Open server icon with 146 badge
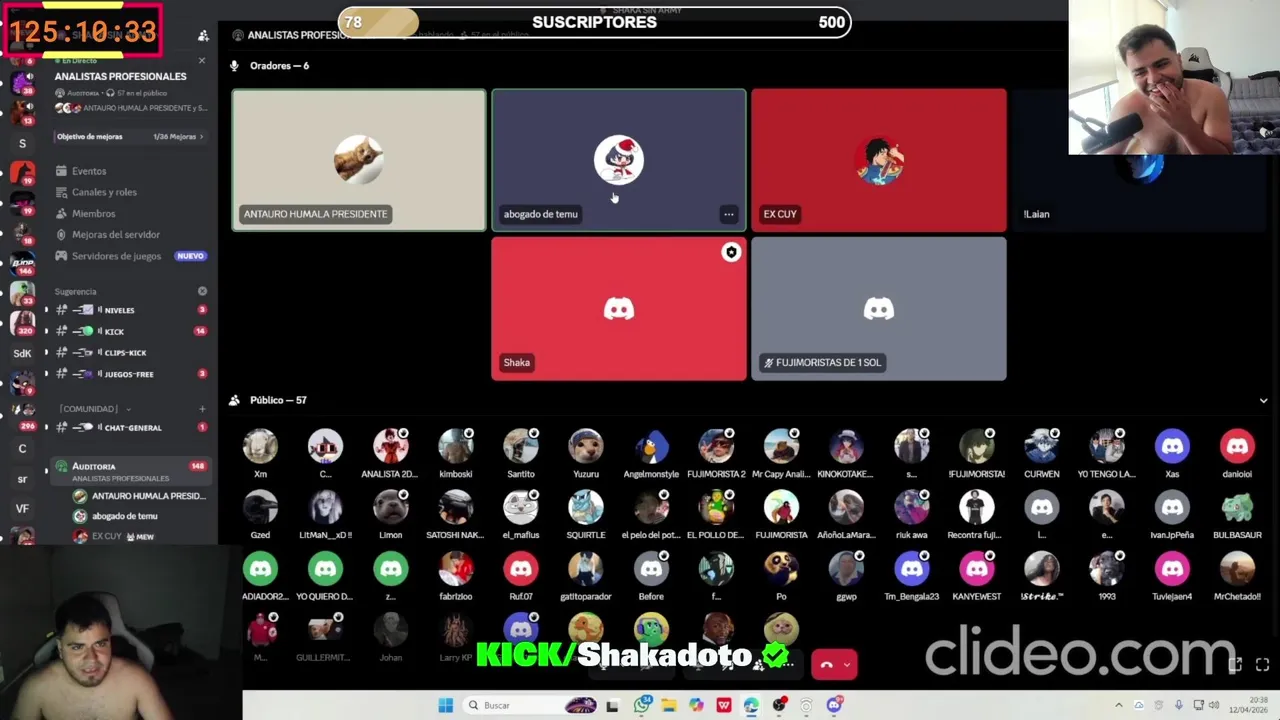1280x720 pixels. [x=22, y=264]
